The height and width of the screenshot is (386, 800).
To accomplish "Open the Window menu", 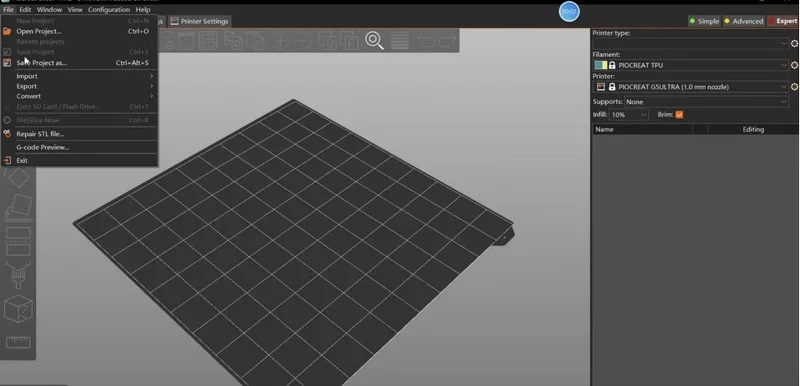I will (49, 9).
